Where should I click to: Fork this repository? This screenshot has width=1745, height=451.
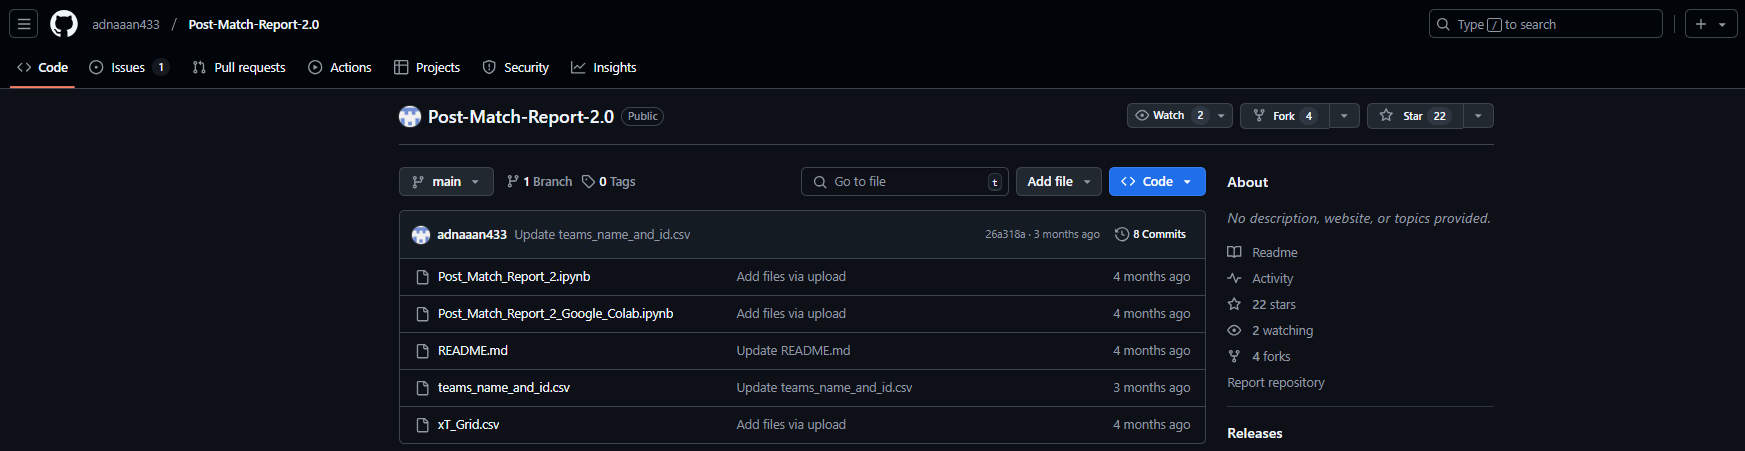1284,116
